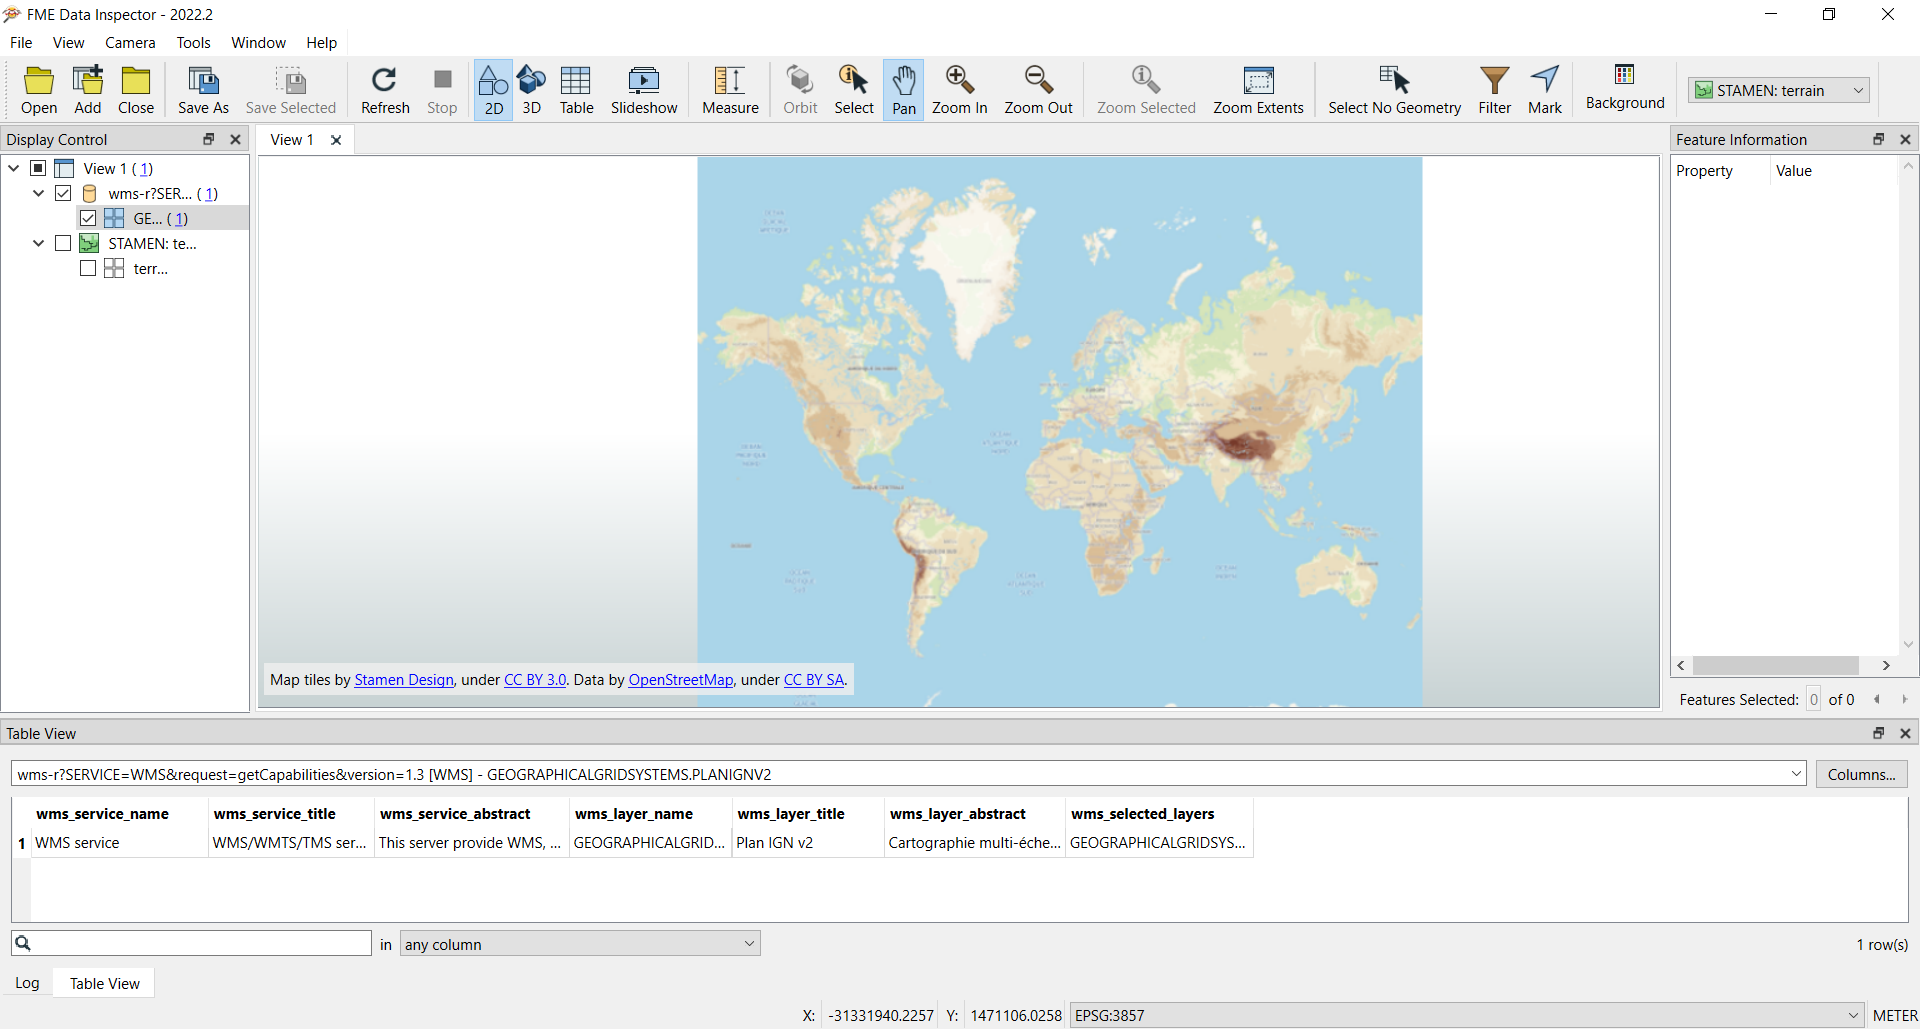This screenshot has width=1920, height=1029.
Task: Select the Orbit tool
Action: tap(800, 90)
